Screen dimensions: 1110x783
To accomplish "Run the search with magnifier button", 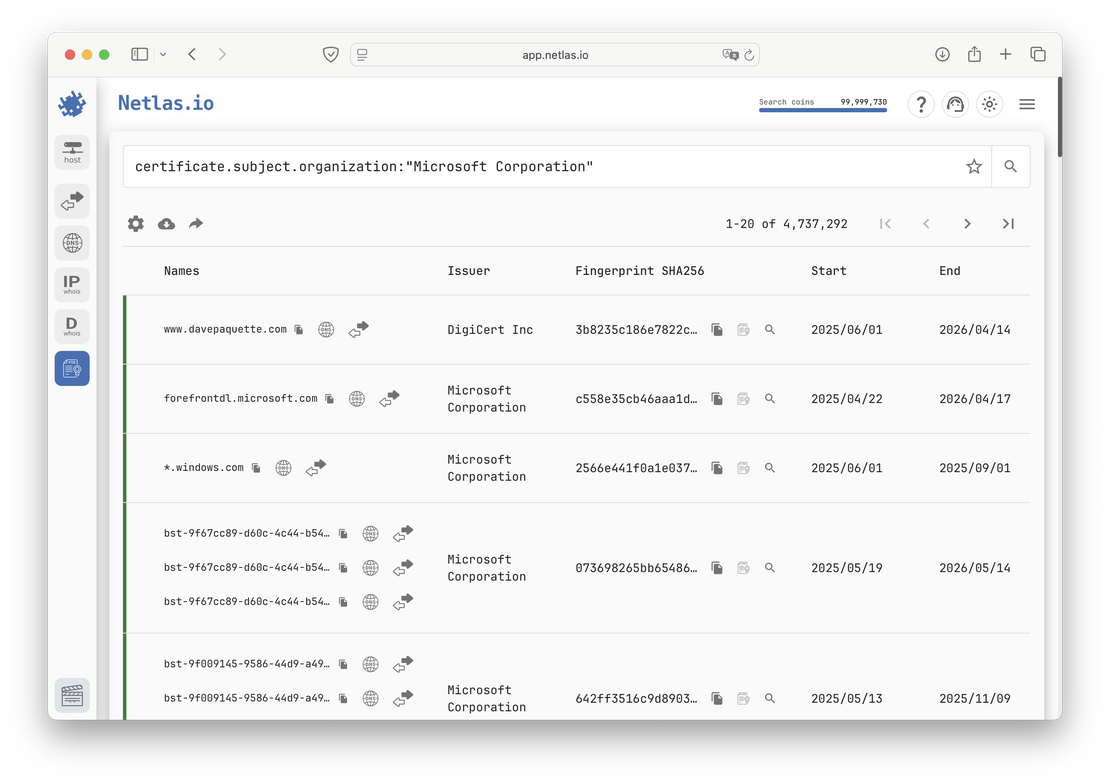I will [1010, 167].
